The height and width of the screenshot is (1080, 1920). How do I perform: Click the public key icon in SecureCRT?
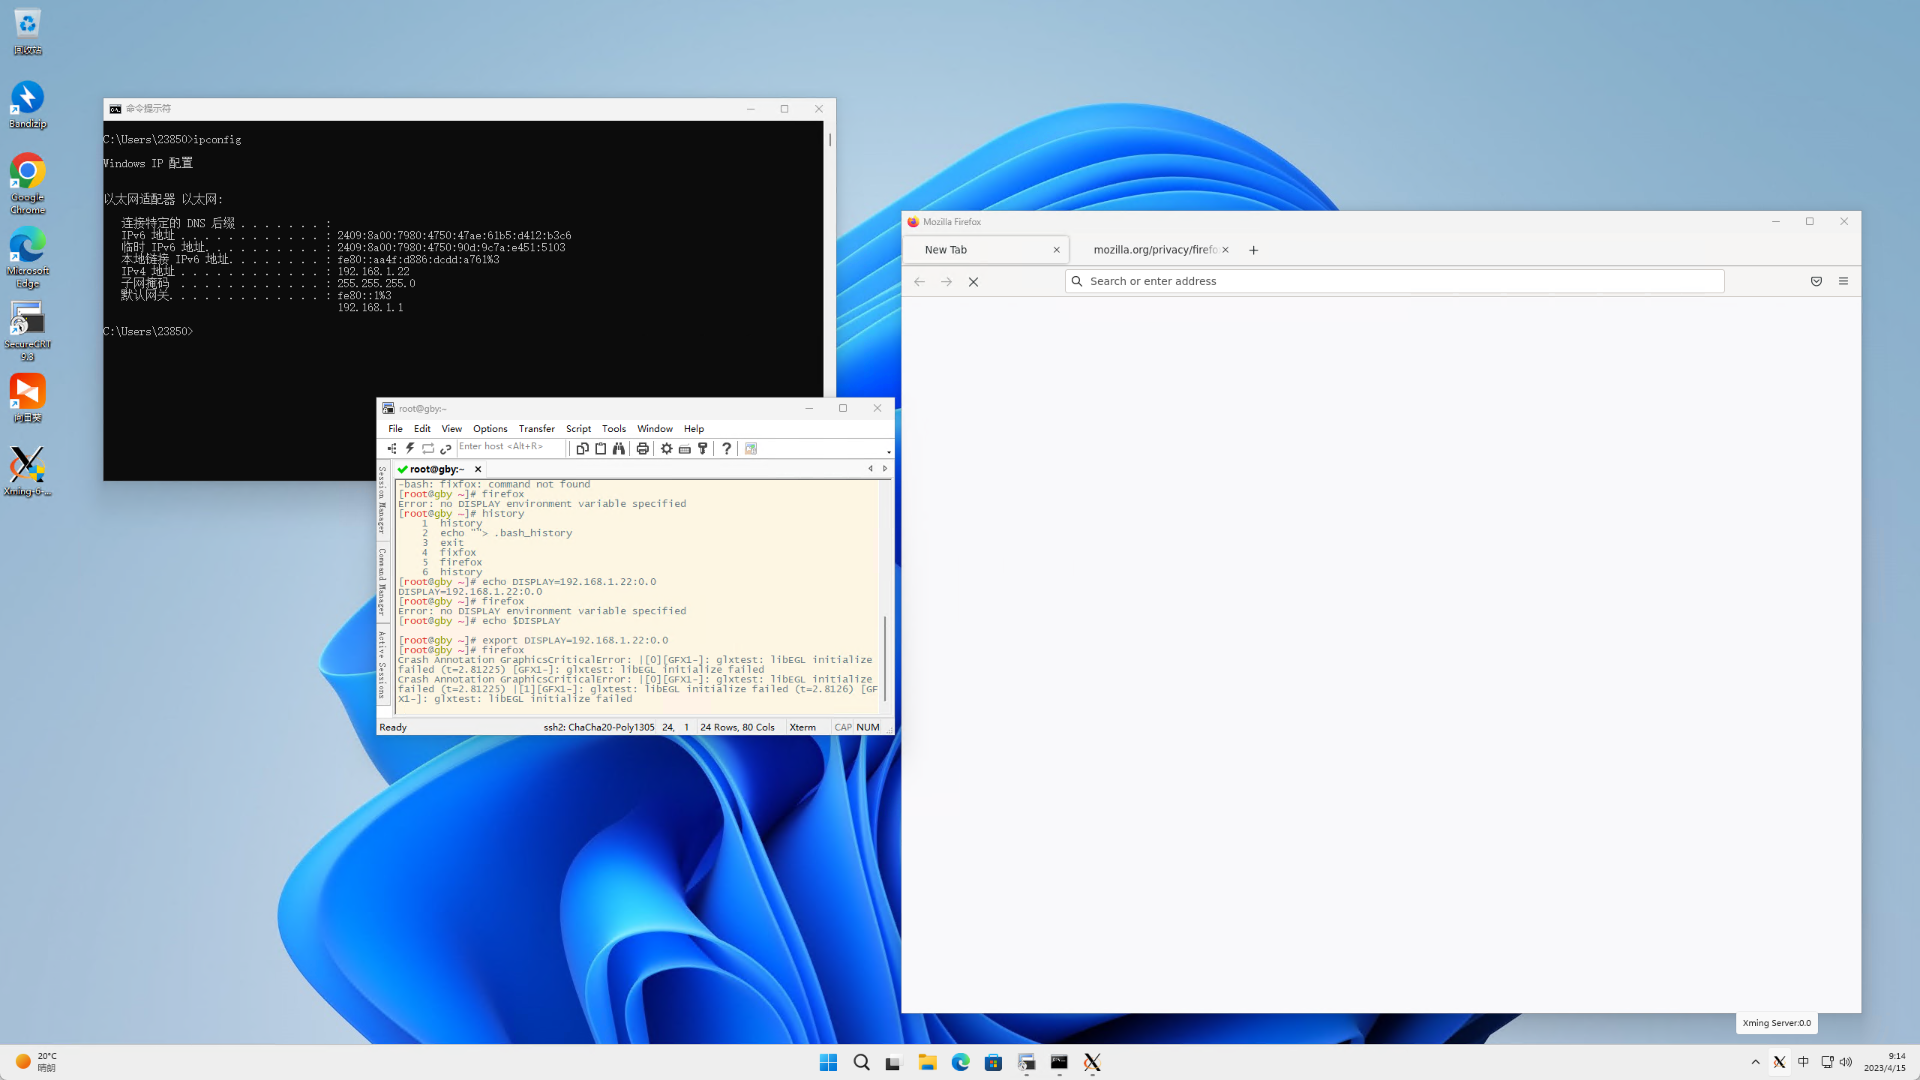703,449
